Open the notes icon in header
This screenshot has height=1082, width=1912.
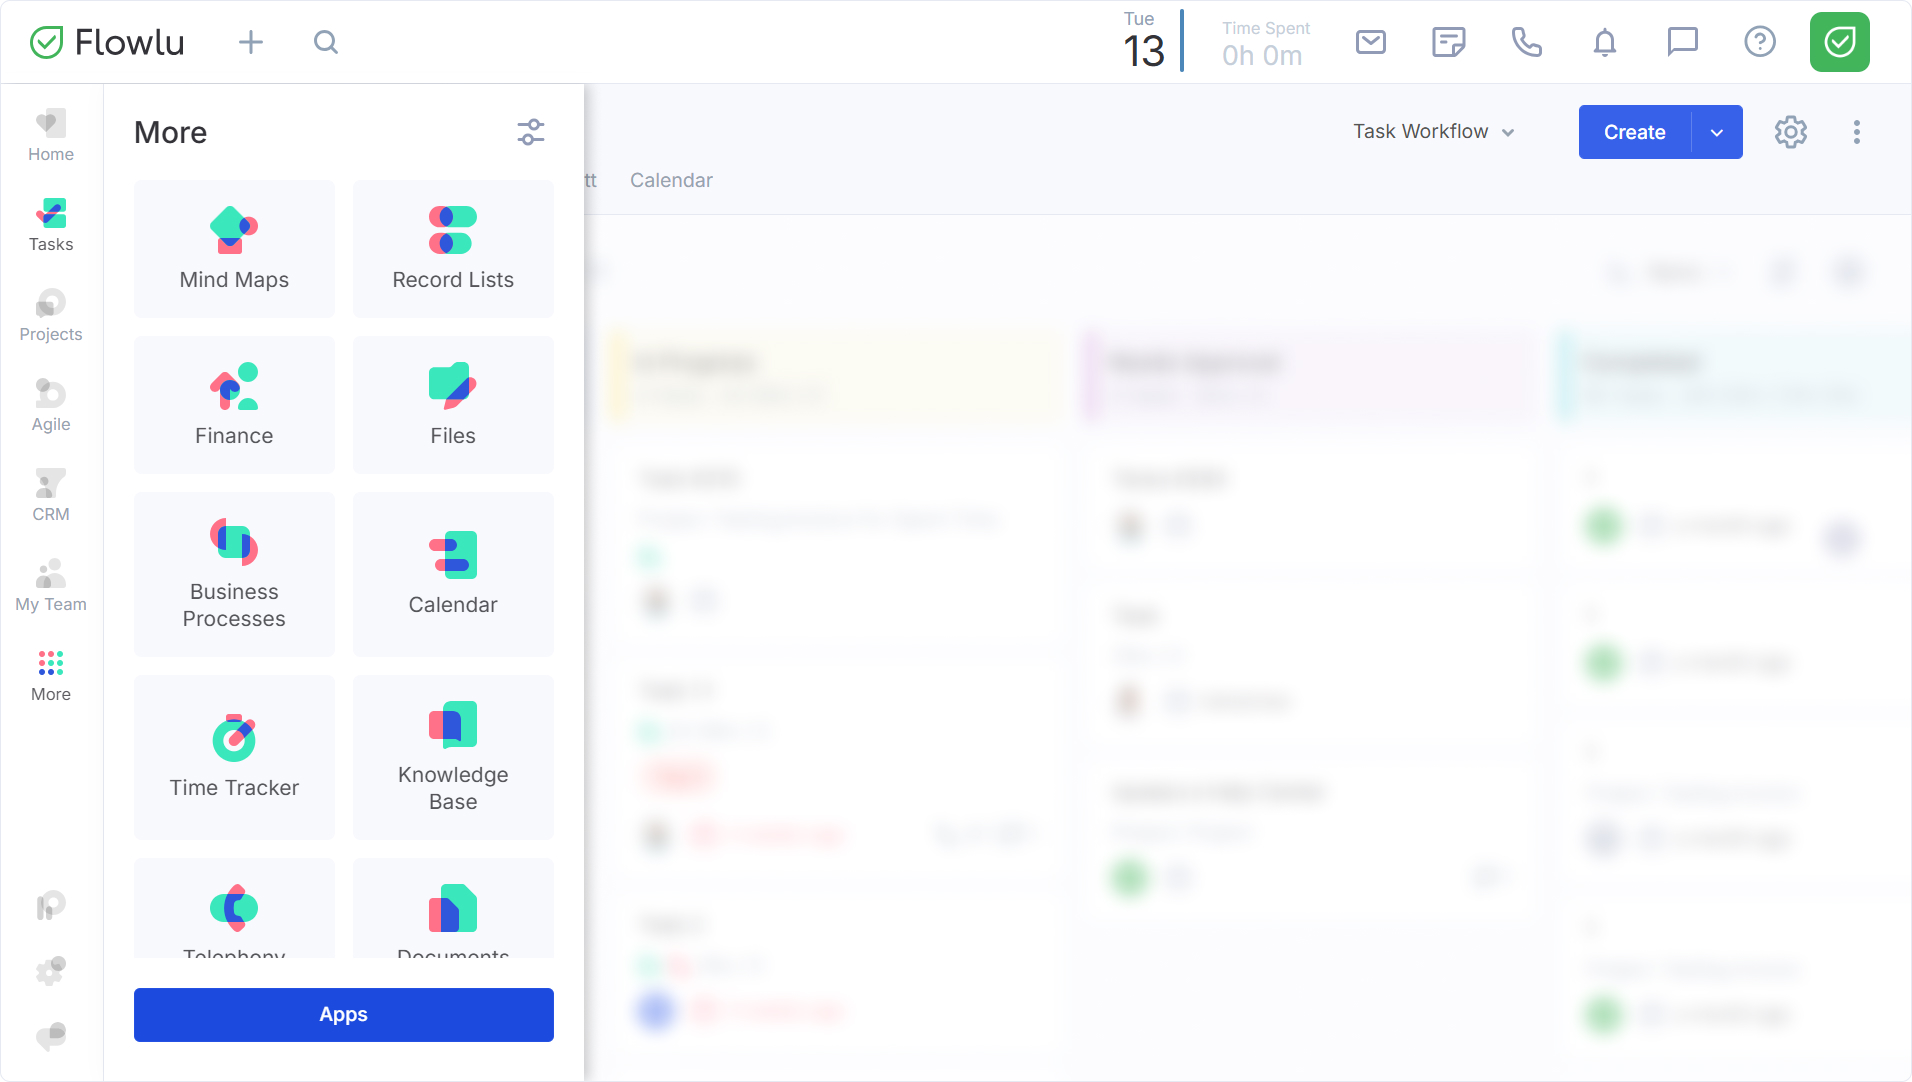click(1448, 42)
